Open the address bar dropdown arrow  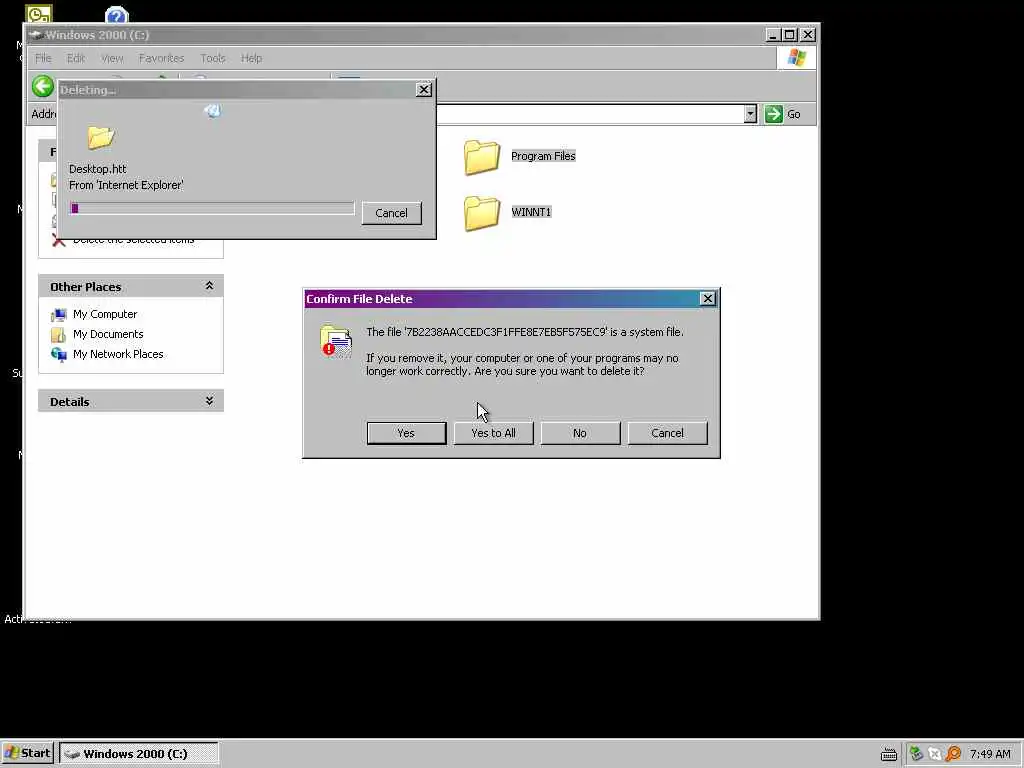point(750,114)
